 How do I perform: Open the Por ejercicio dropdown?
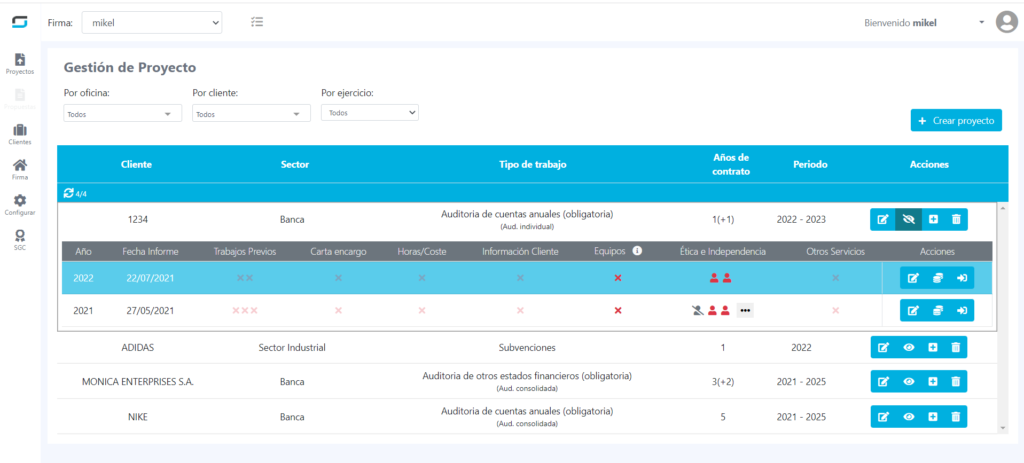coord(370,112)
